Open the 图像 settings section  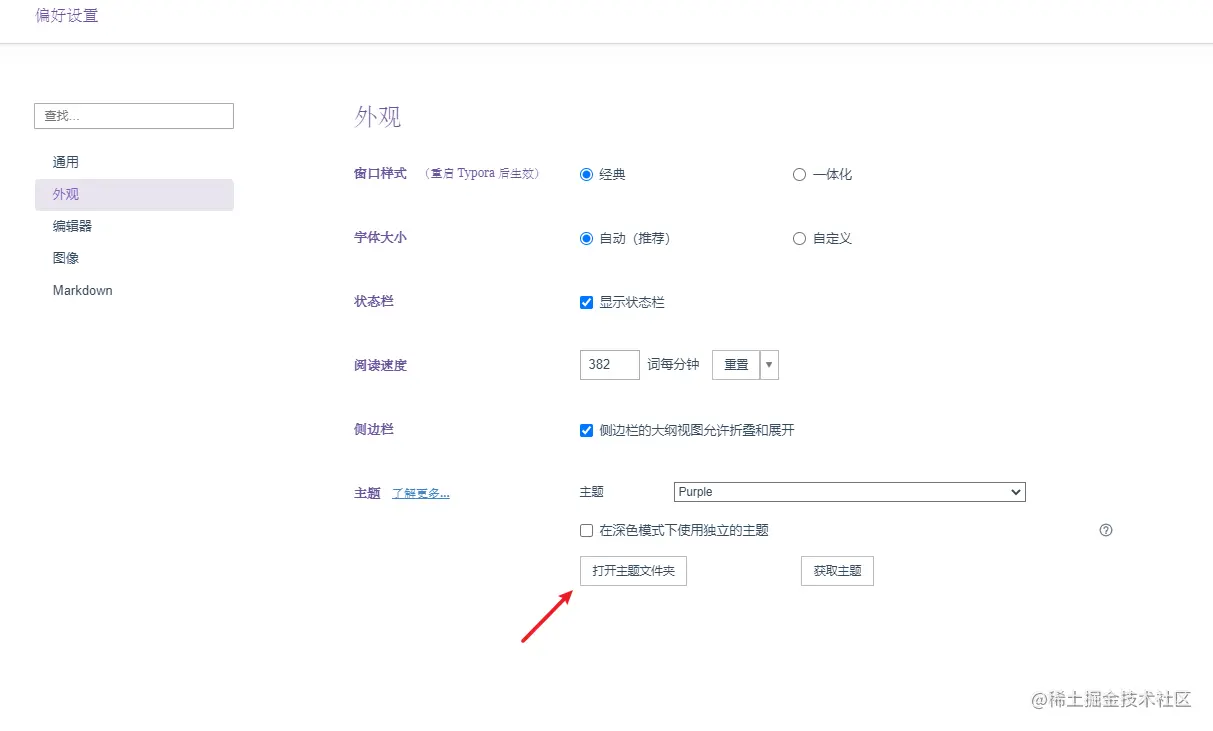[134, 258]
